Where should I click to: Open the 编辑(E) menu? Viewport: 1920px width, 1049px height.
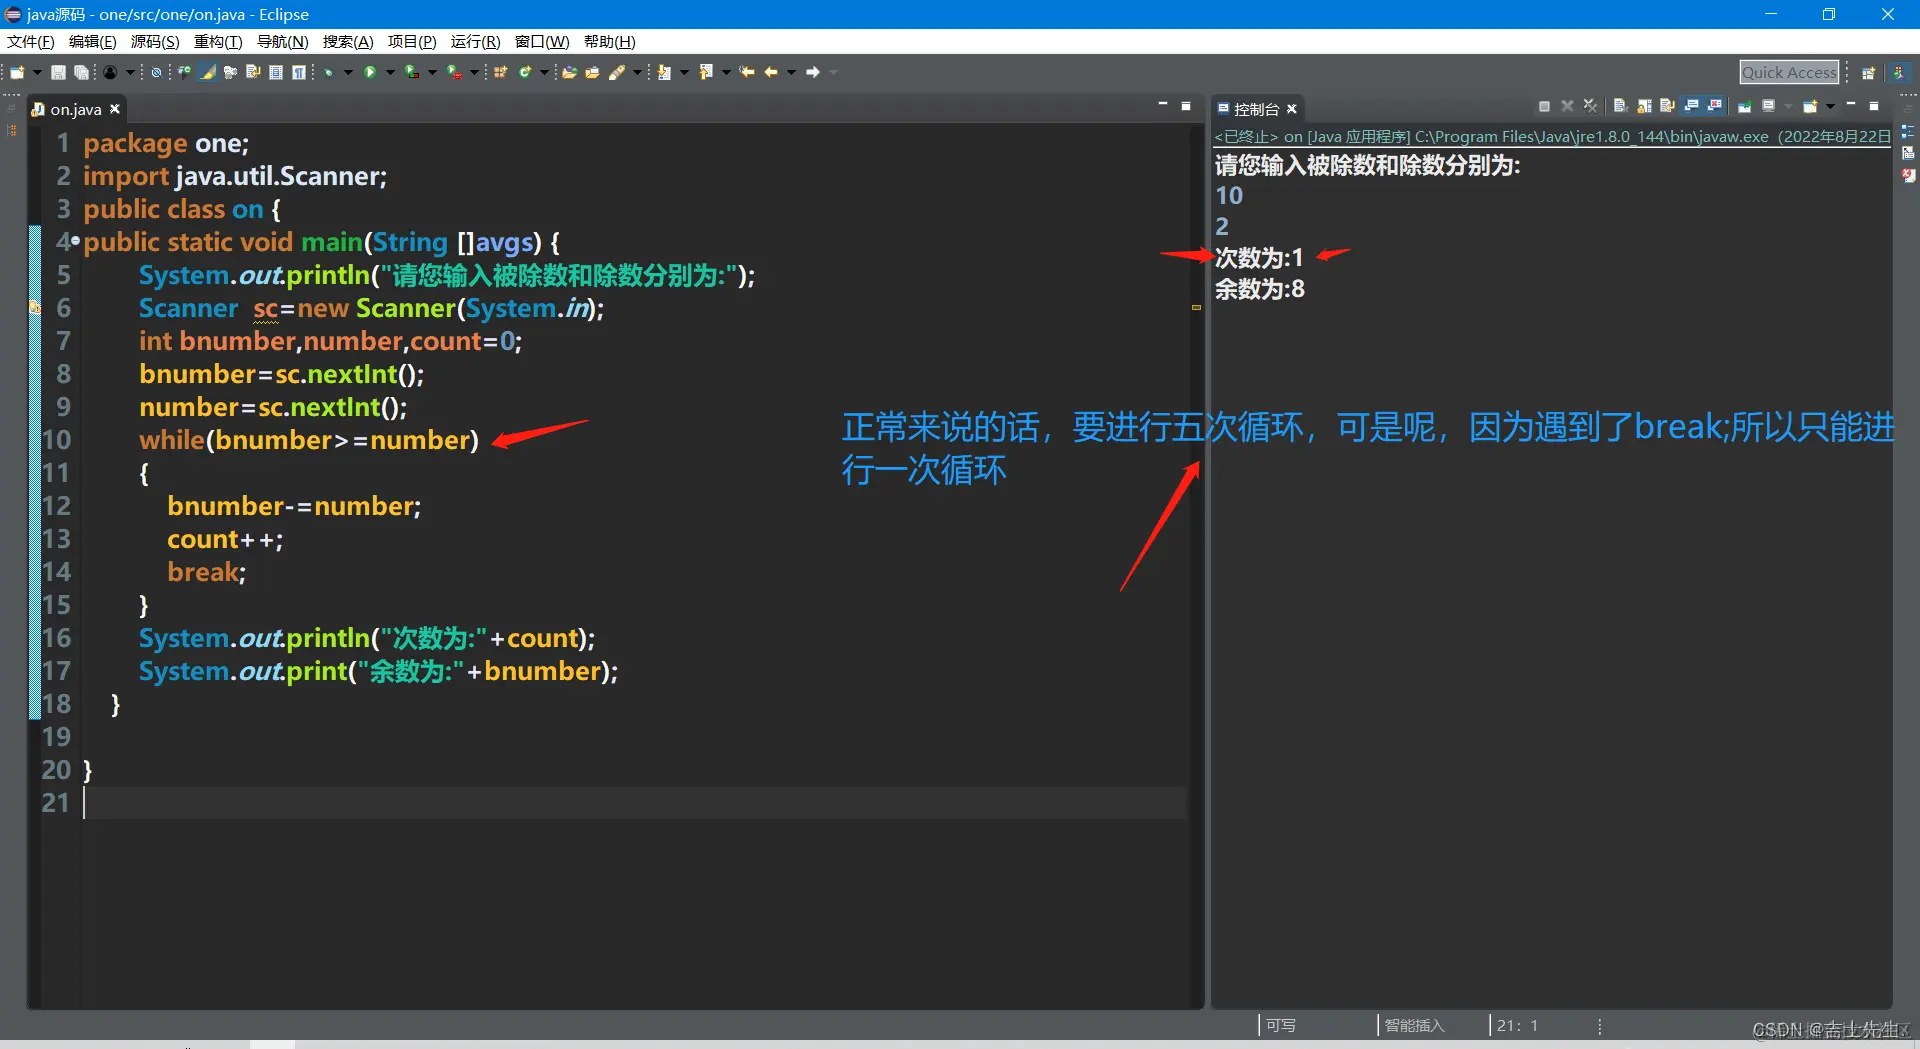[93, 42]
